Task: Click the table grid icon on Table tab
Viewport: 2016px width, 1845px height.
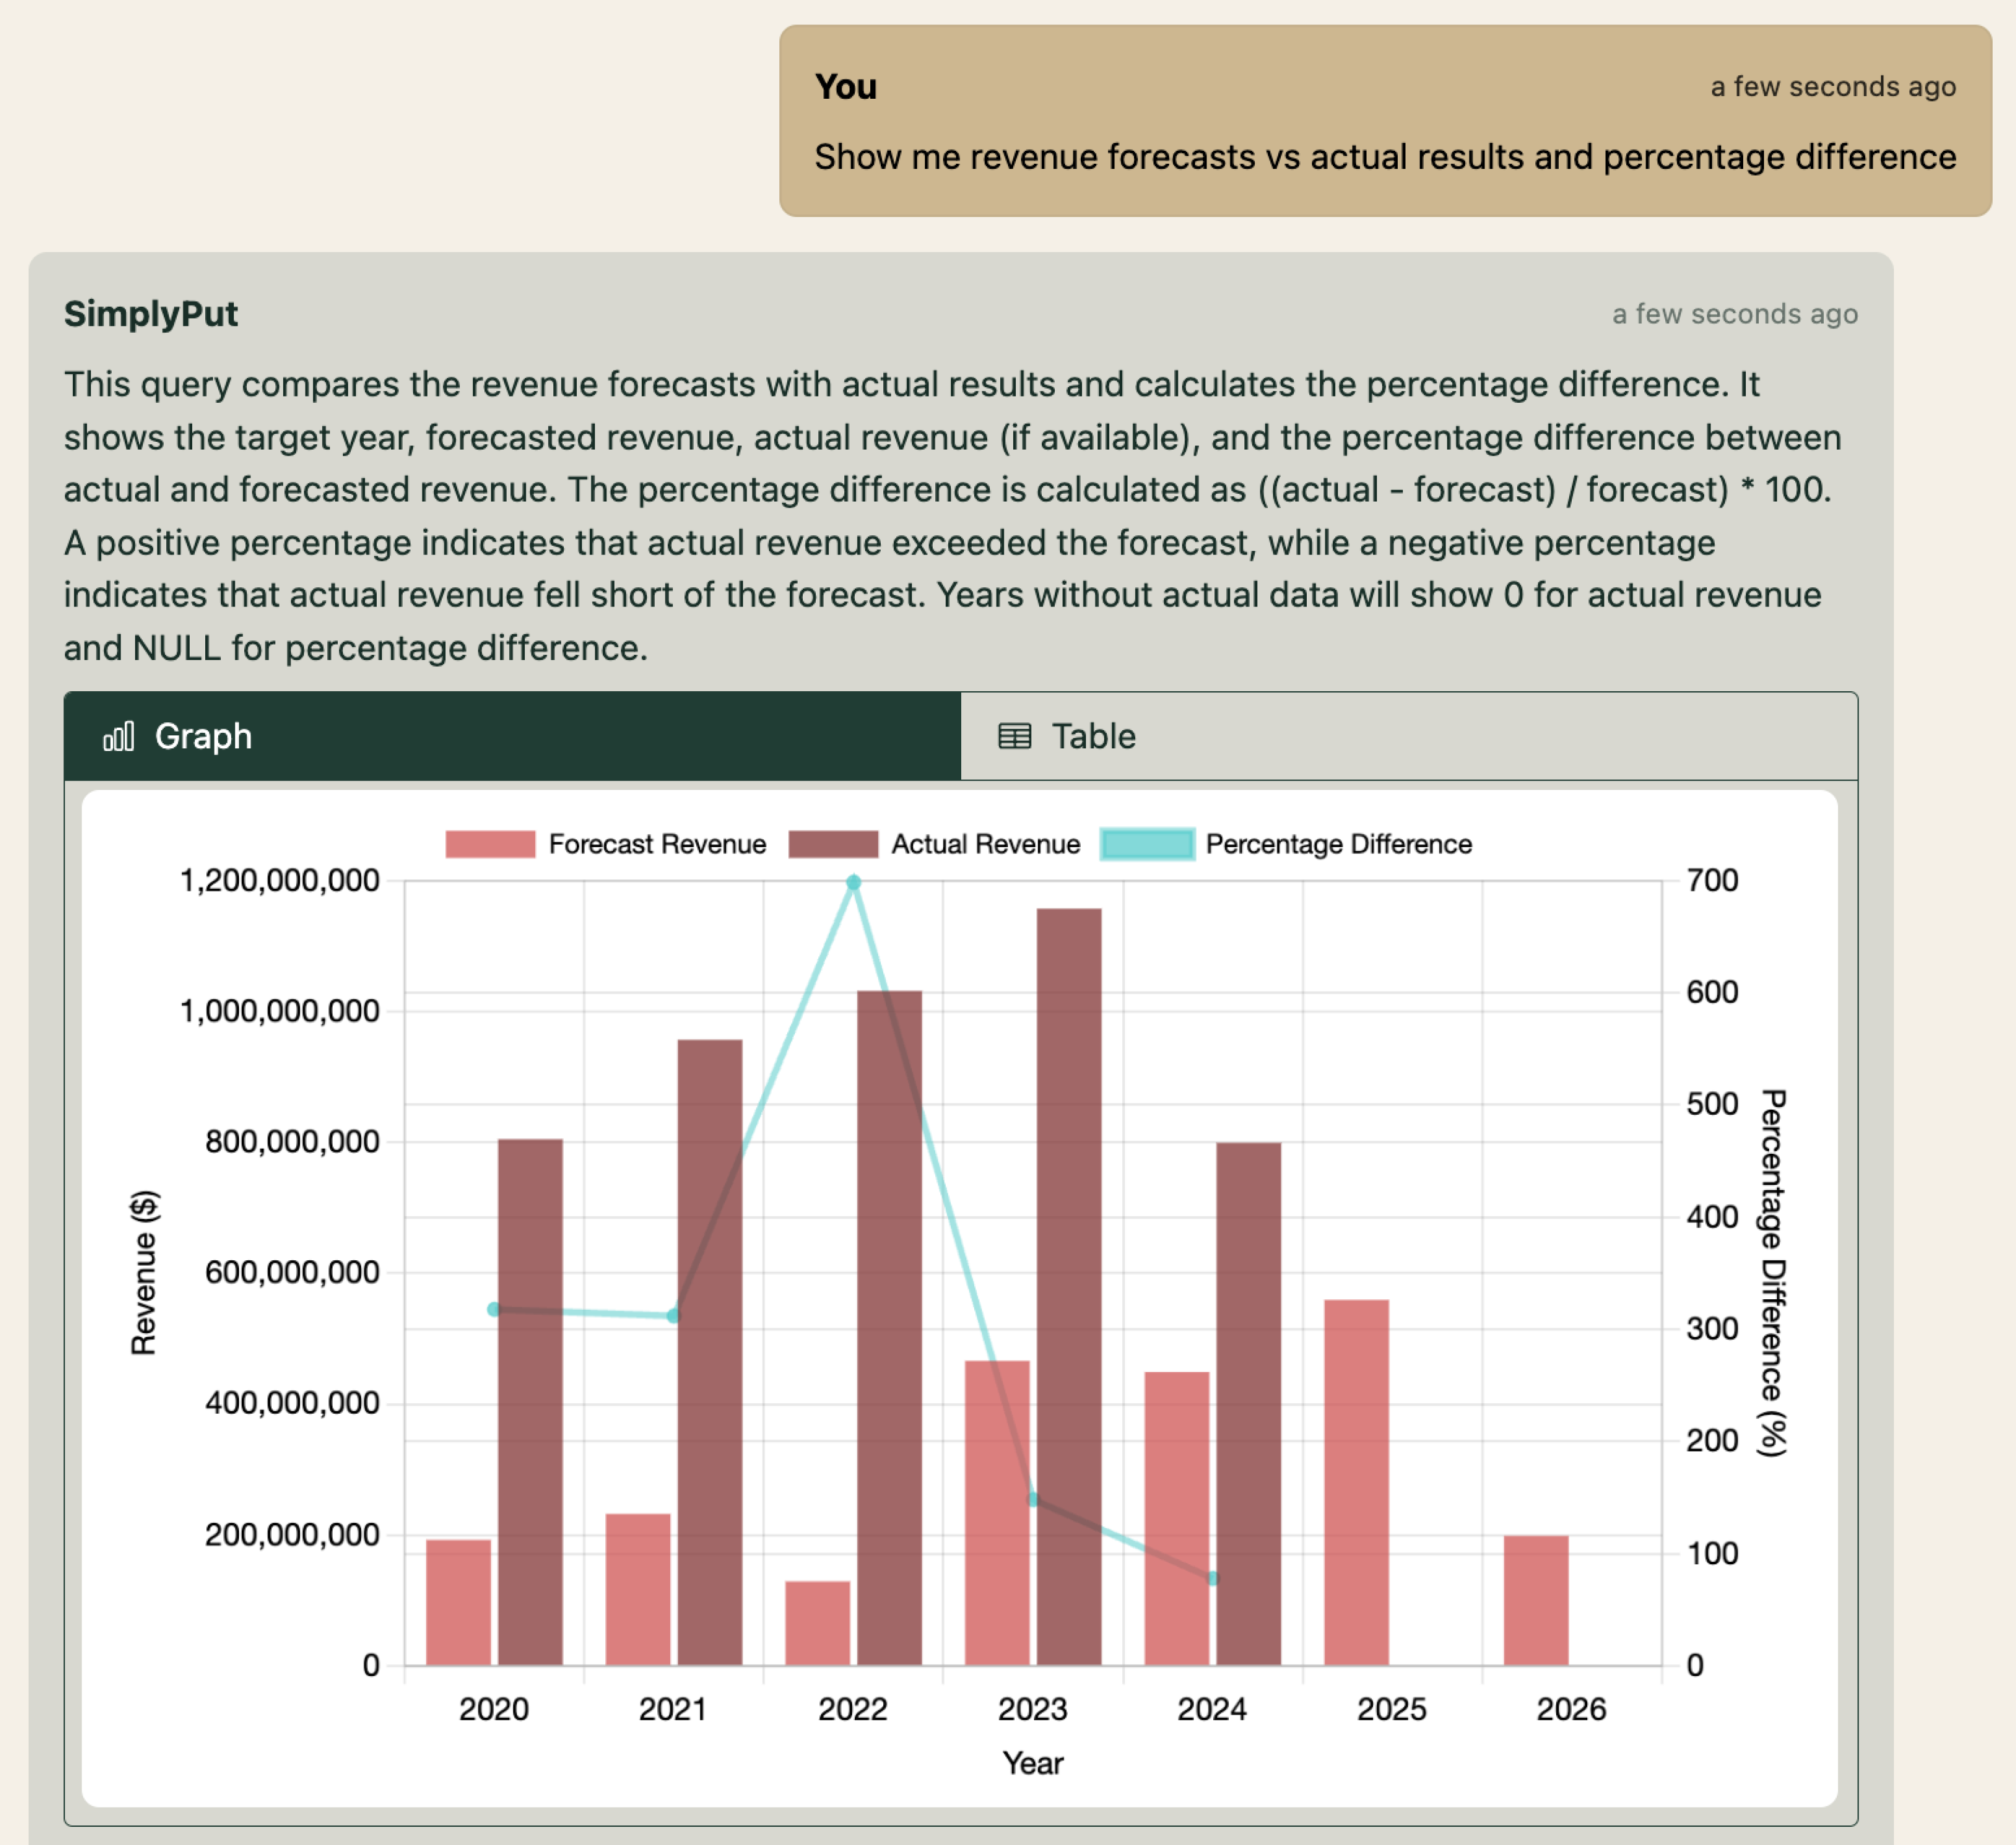Action: 1015,737
